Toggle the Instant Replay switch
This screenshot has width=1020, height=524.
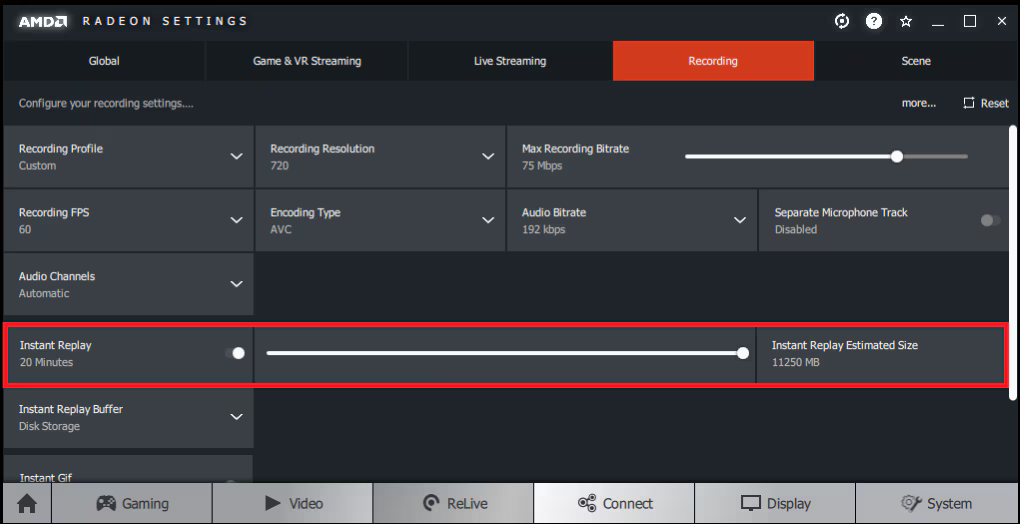235,353
